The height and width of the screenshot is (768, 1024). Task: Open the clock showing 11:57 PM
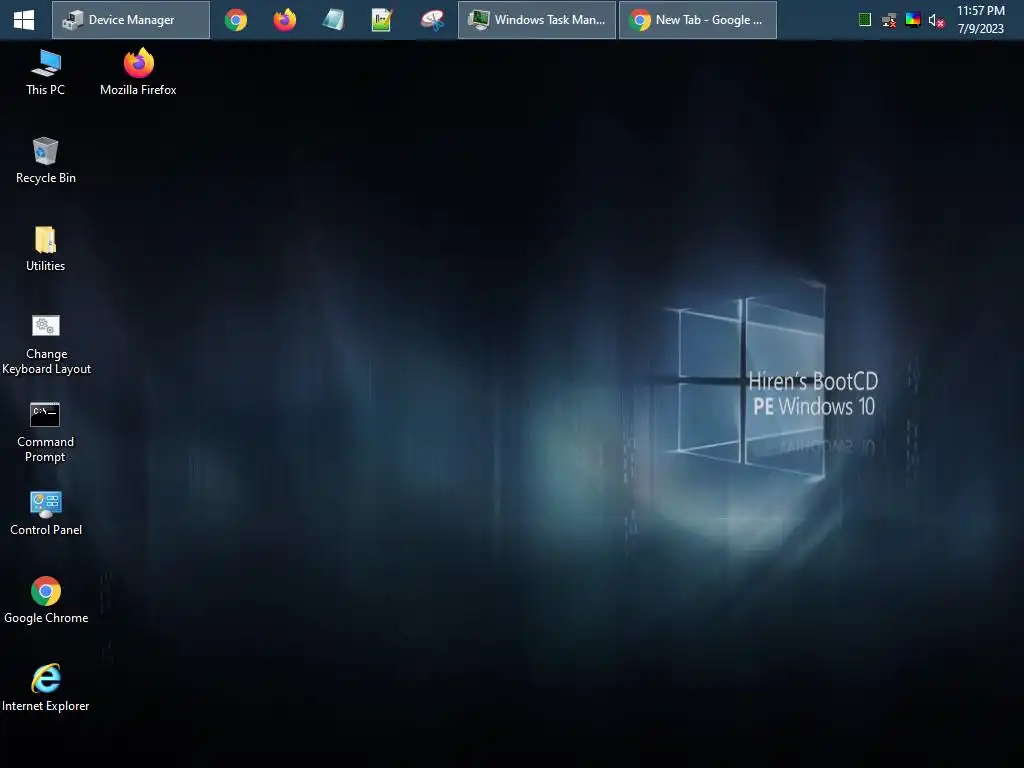[x=981, y=20]
